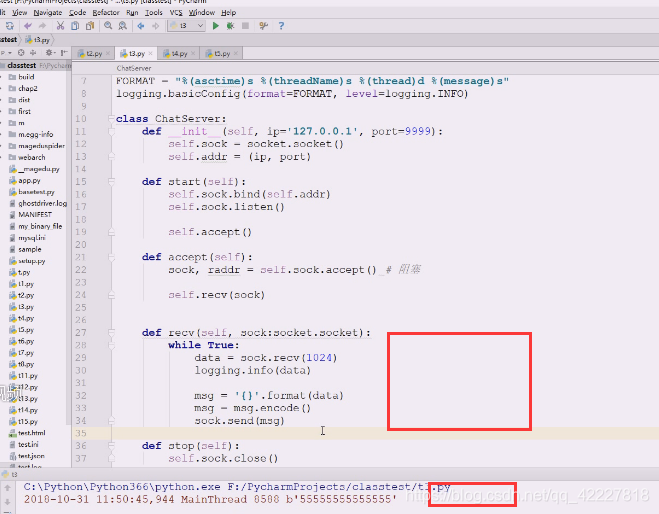
Task: Open the Navigate menu
Action: [47, 13]
